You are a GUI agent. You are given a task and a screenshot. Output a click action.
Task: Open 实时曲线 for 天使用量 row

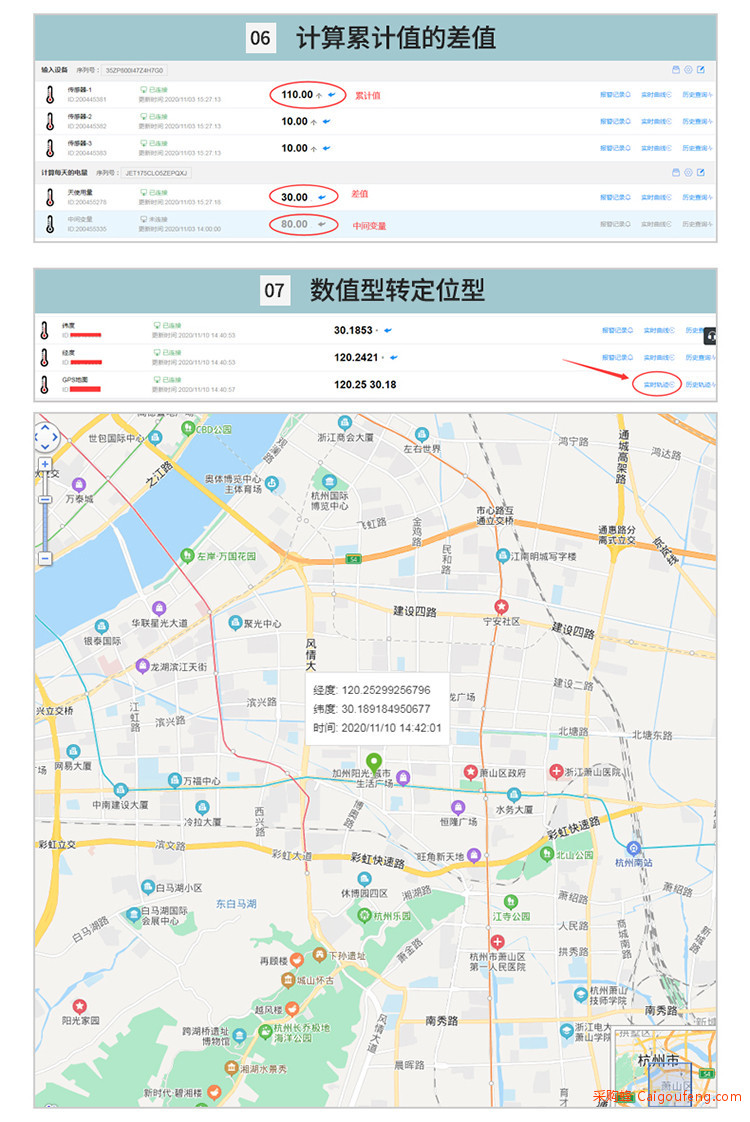click(656, 197)
